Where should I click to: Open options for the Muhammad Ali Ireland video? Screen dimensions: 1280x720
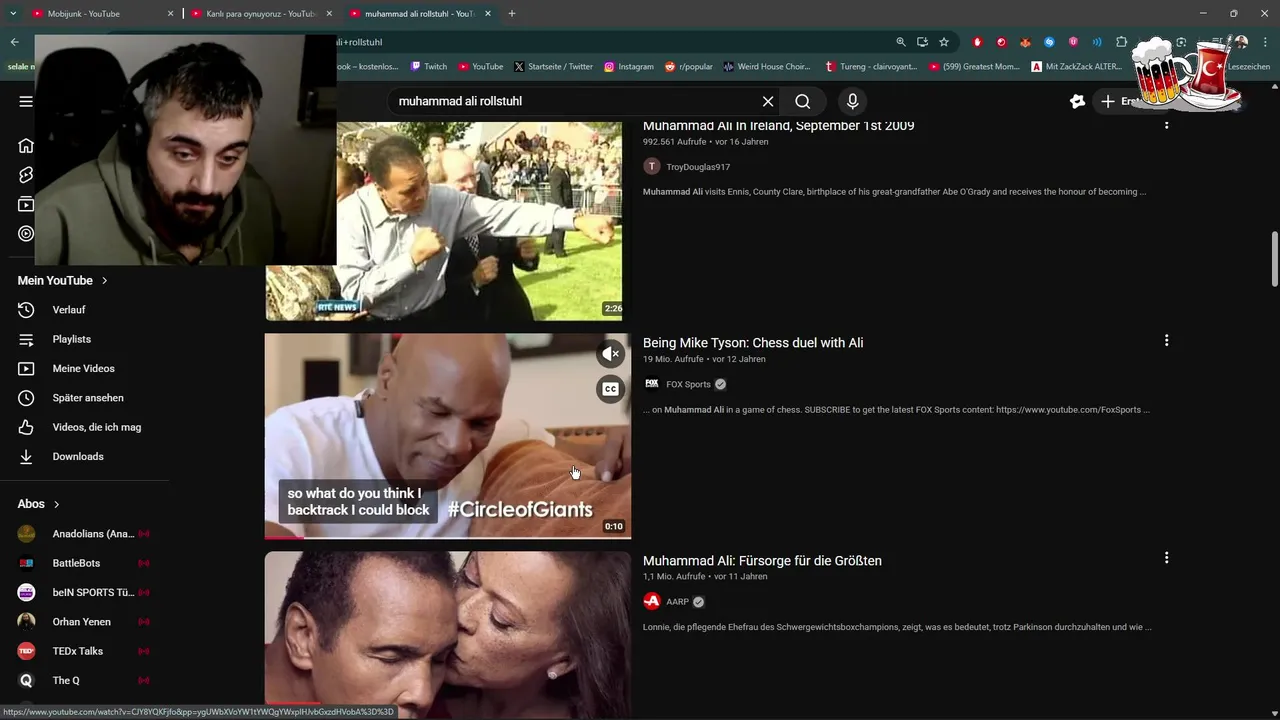pos(1166,124)
